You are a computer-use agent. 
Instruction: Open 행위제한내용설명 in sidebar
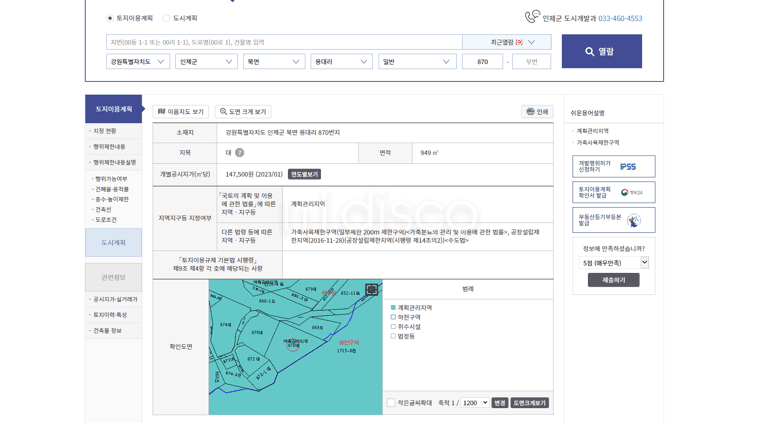(x=114, y=162)
